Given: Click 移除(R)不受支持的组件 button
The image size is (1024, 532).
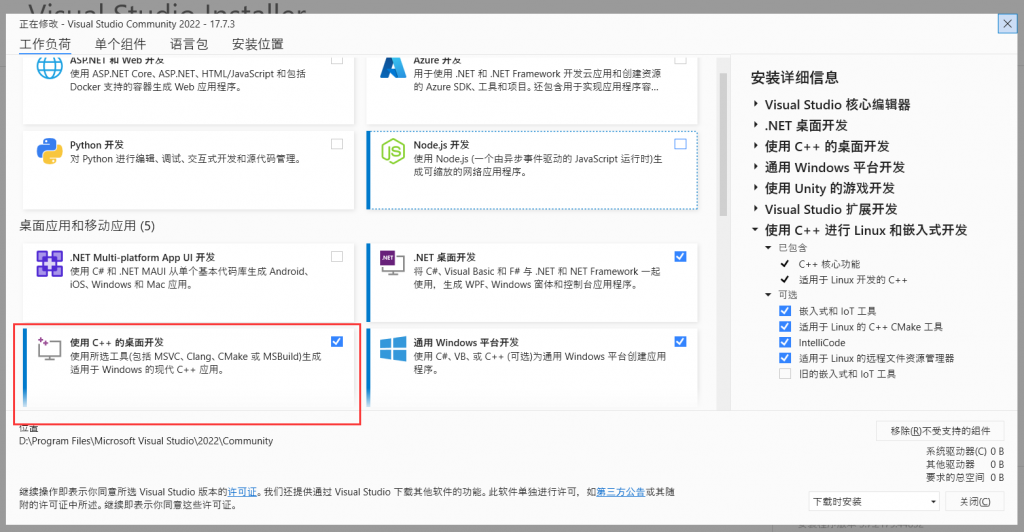Looking at the screenshot, I should (x=940, y=431).
